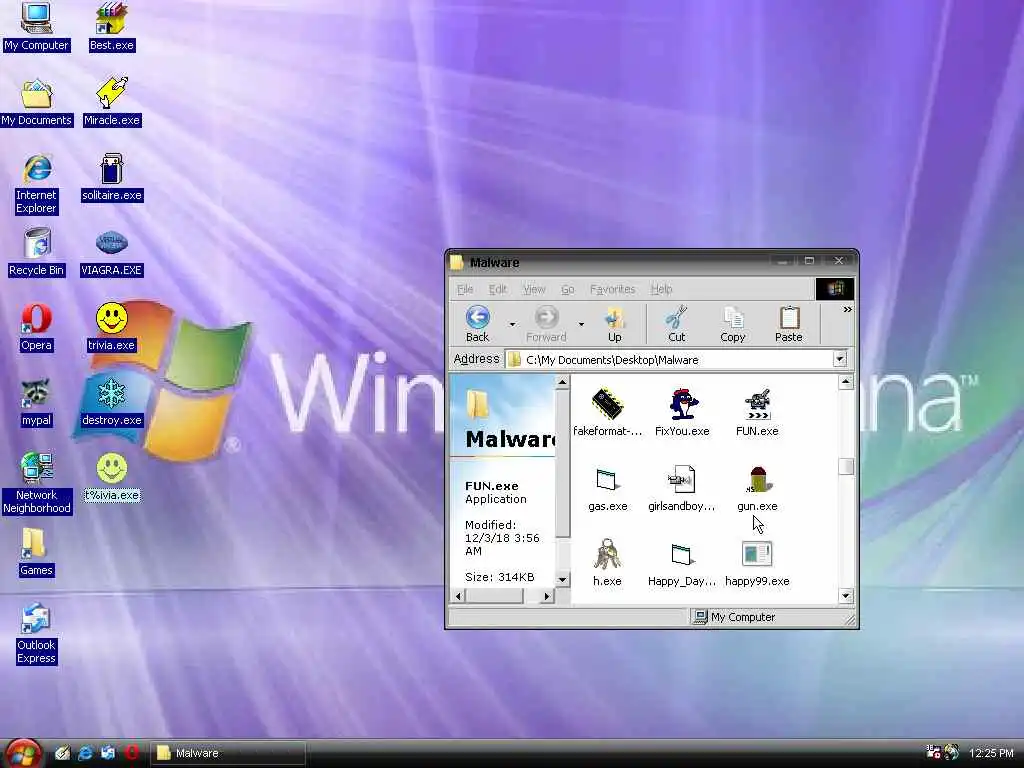Screen dimensions: 1024x768
Task: Select the mypal raccoon desktop icon
Action: [x=36, y=403]
